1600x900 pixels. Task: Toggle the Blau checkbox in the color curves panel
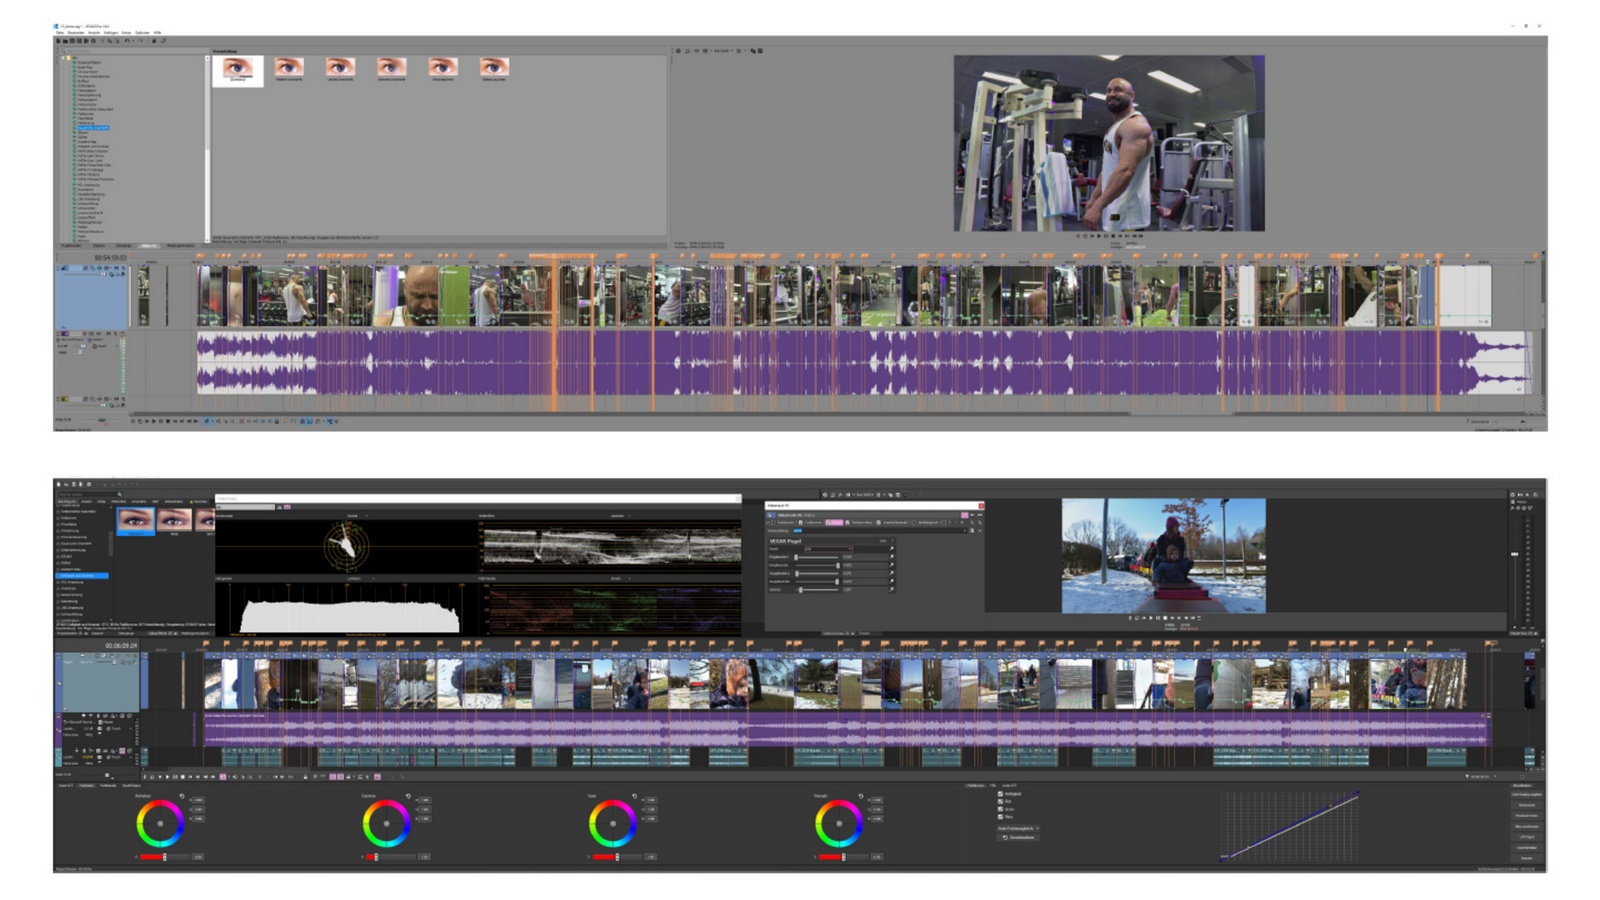1000,817
